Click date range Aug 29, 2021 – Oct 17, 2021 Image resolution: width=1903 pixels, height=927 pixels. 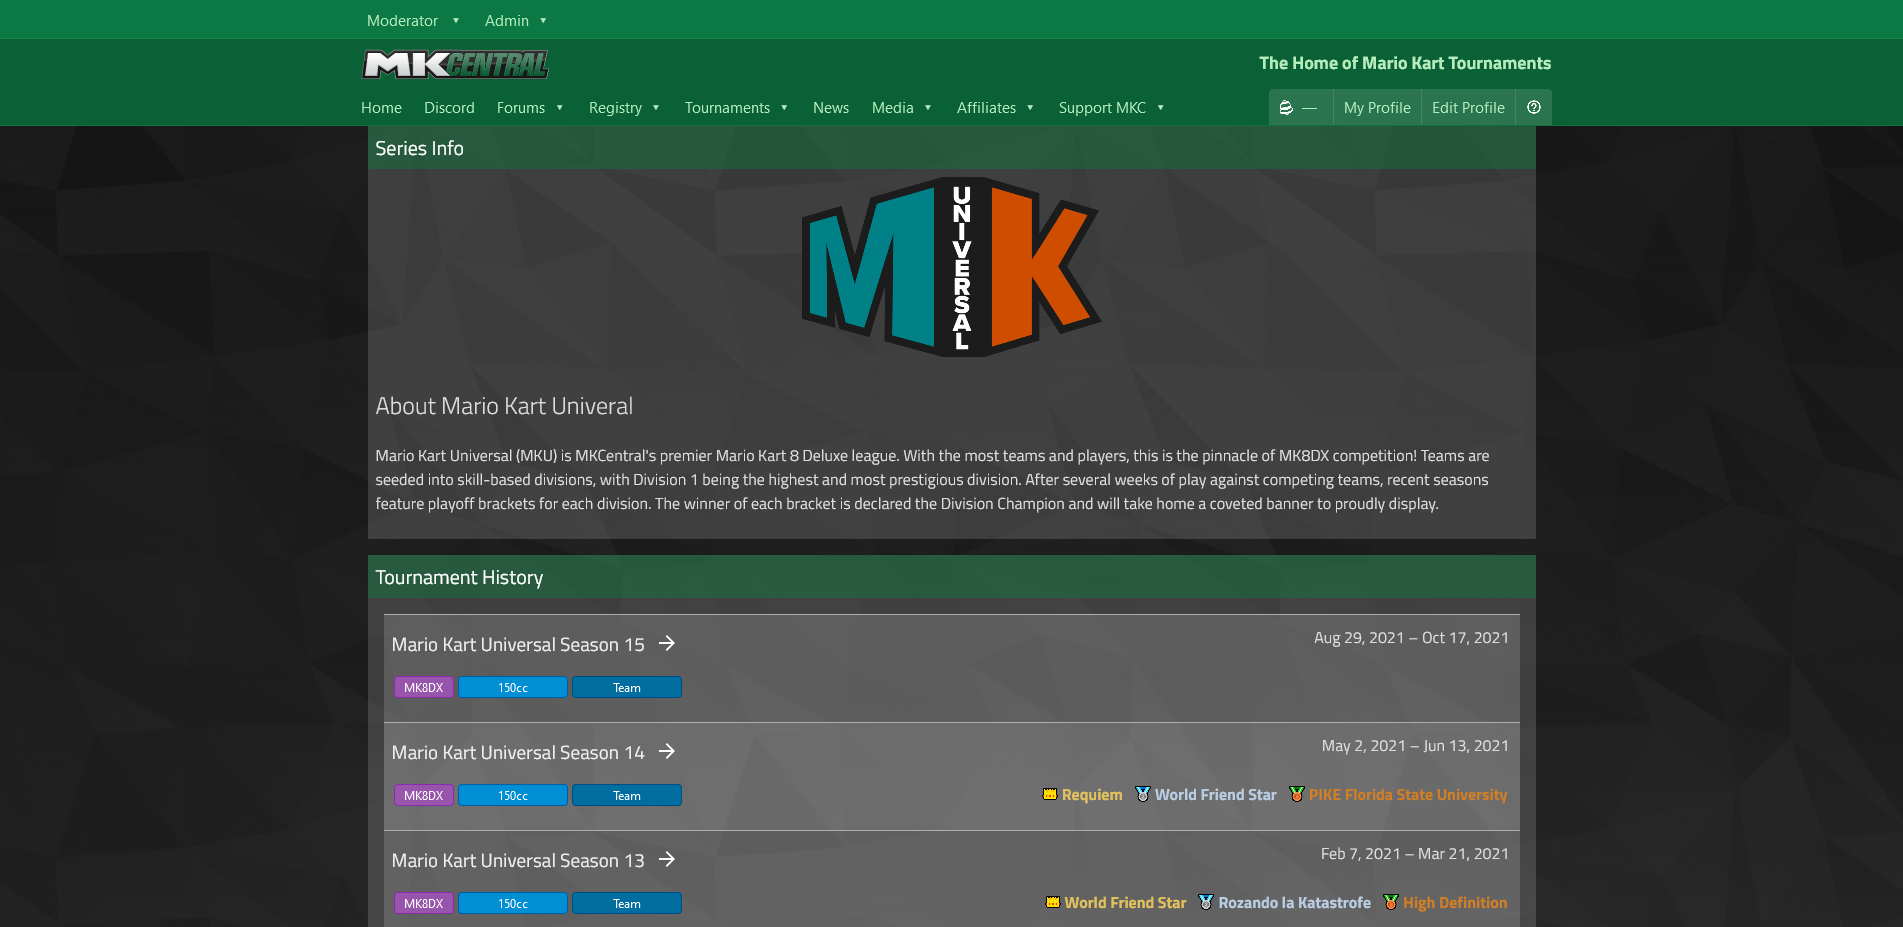point(1411,638)
